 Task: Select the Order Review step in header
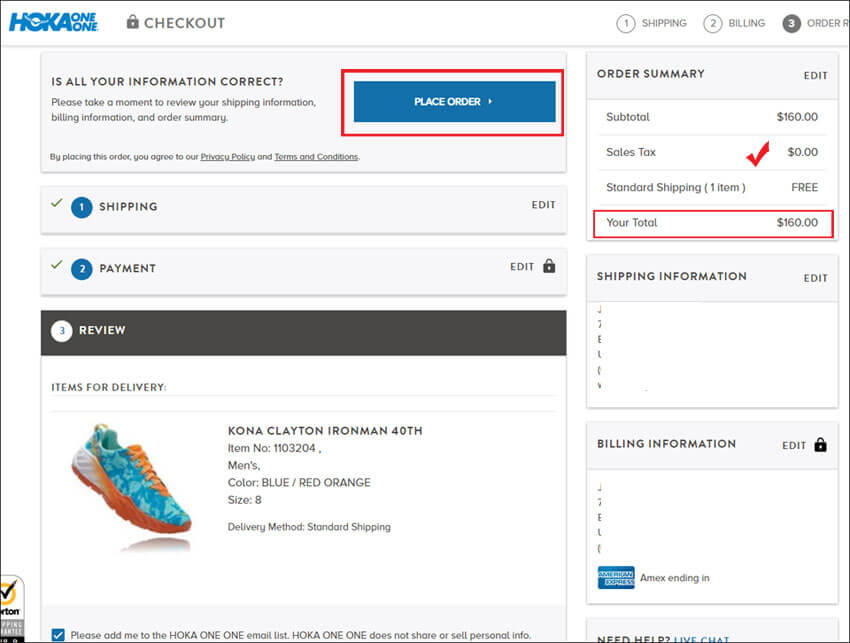click(815, 23)
